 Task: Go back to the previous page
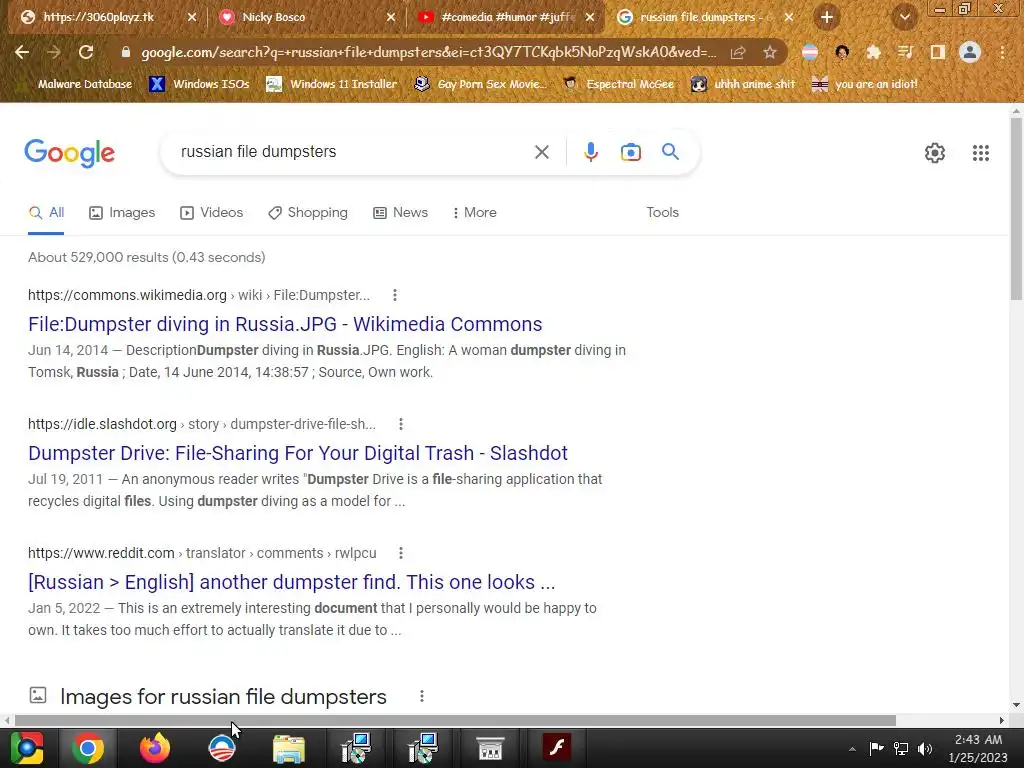[x=22, y=52]
